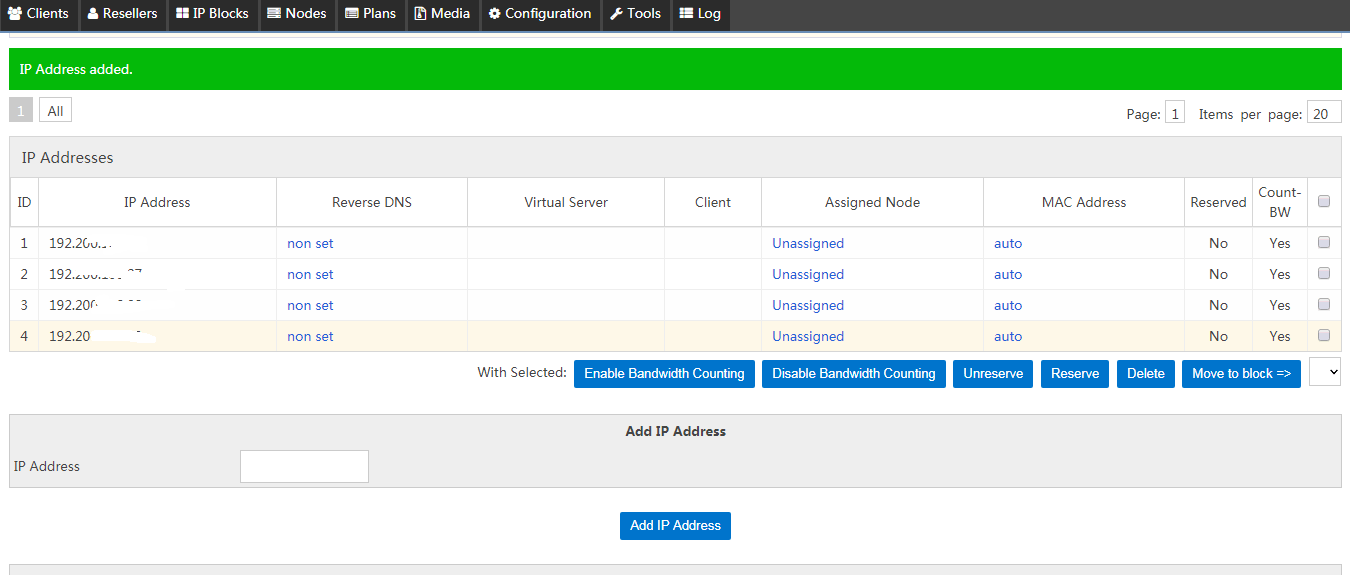This screenshot has height=575, width=1350.
Task: Open IP Blocks grid icon
Action: 182,14
